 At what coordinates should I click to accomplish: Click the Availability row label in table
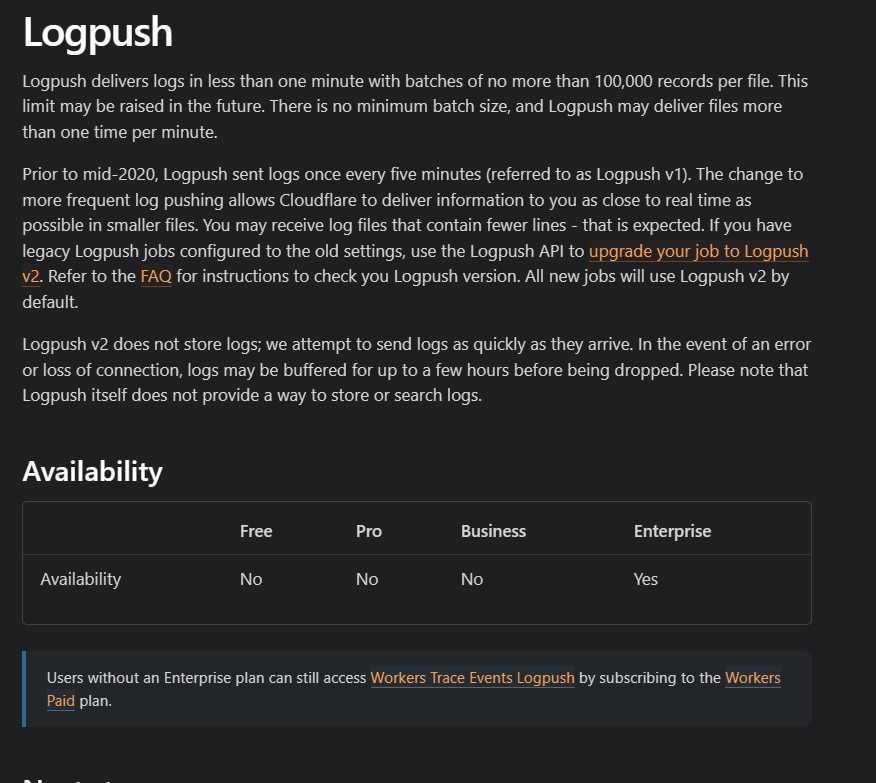click(80, 579)
